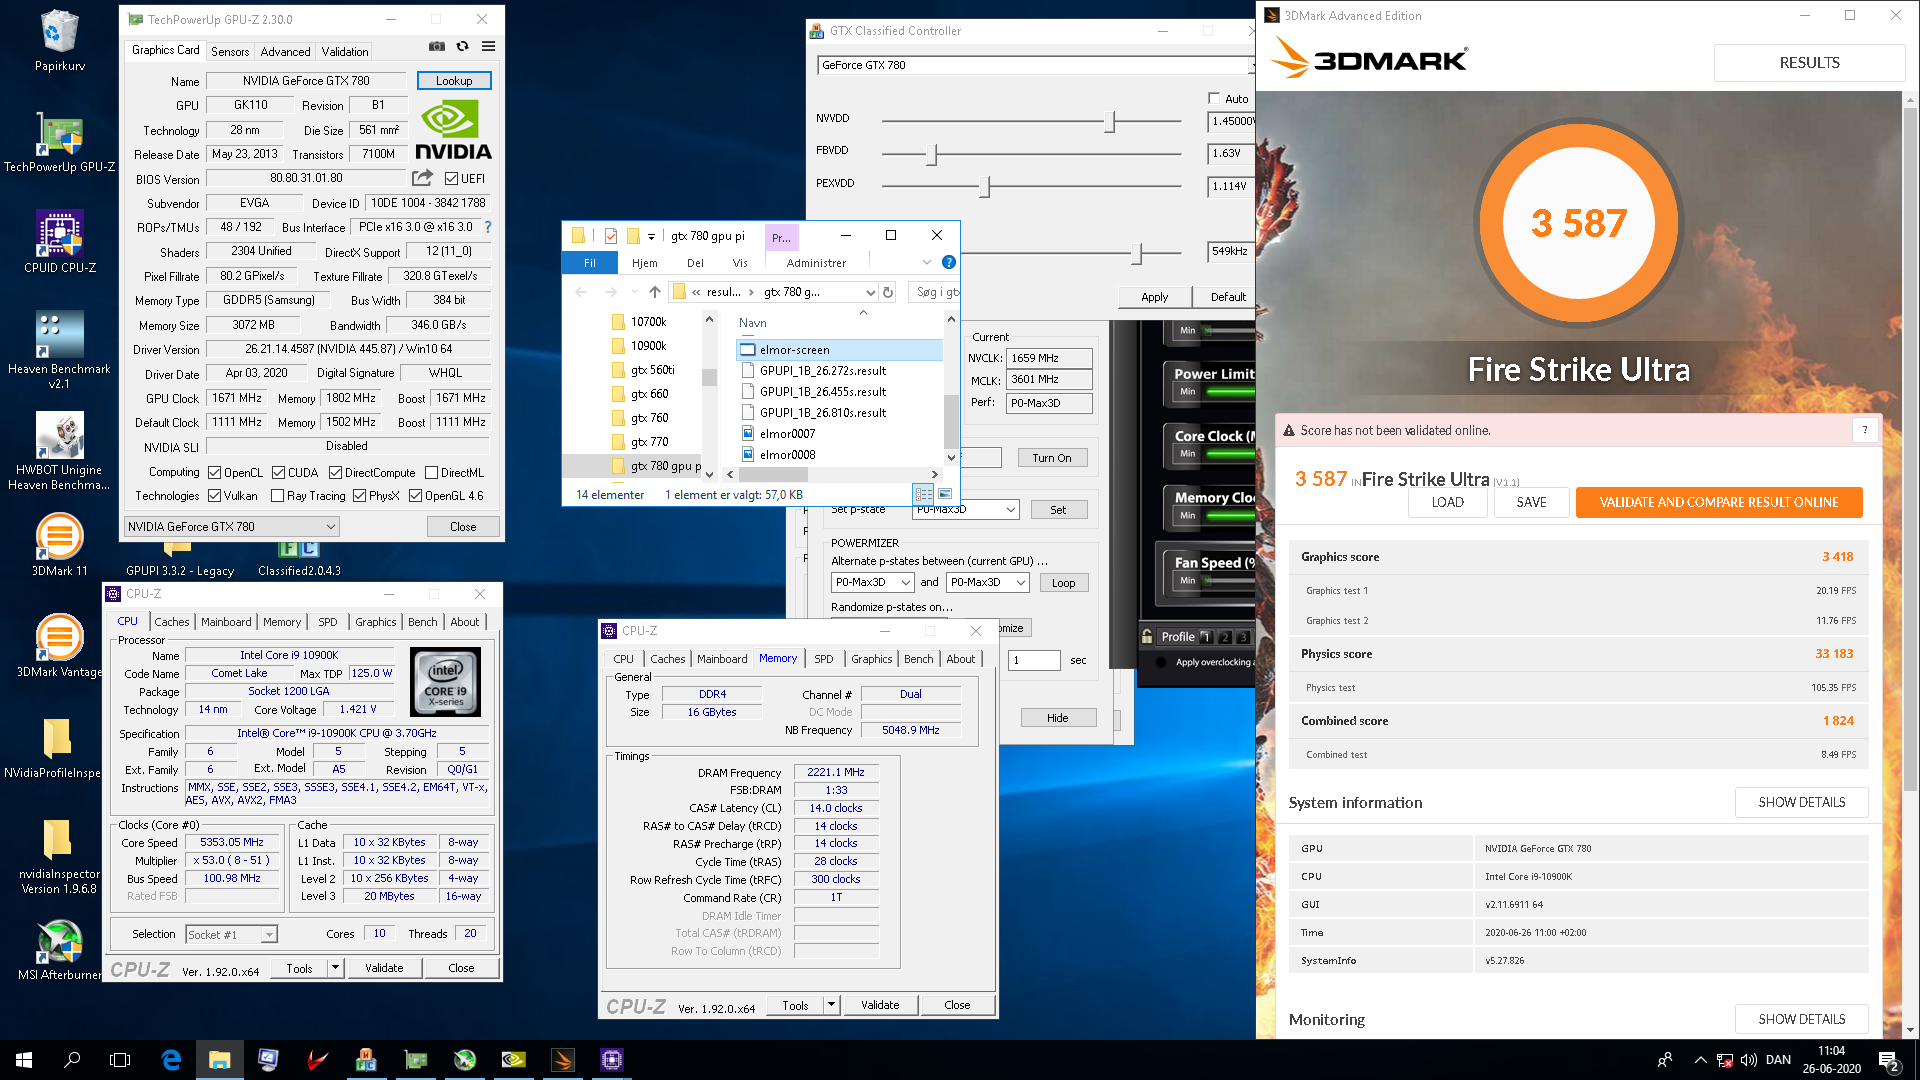
Task: Launch 3DMark Vantage desktop icon
Action: tap(59, 646)
